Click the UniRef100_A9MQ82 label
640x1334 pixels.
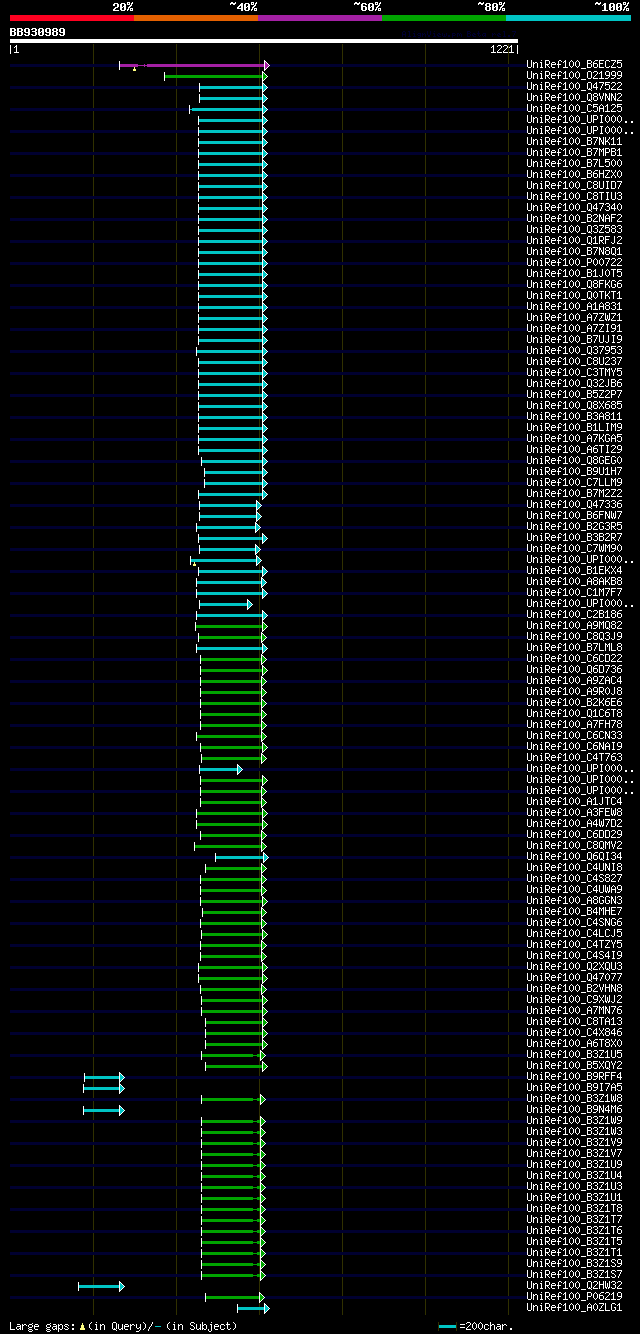pyautogui.click(x=576, y=625)
